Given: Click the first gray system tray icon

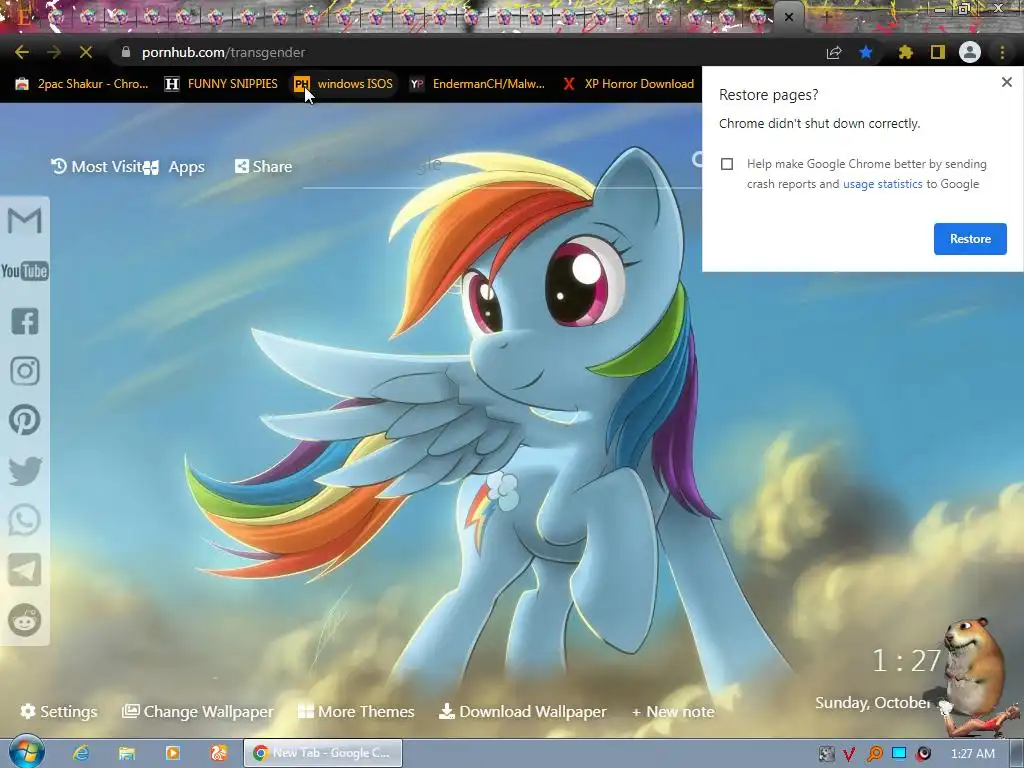Looking at the screenshot, I should (x=826, y=754).
